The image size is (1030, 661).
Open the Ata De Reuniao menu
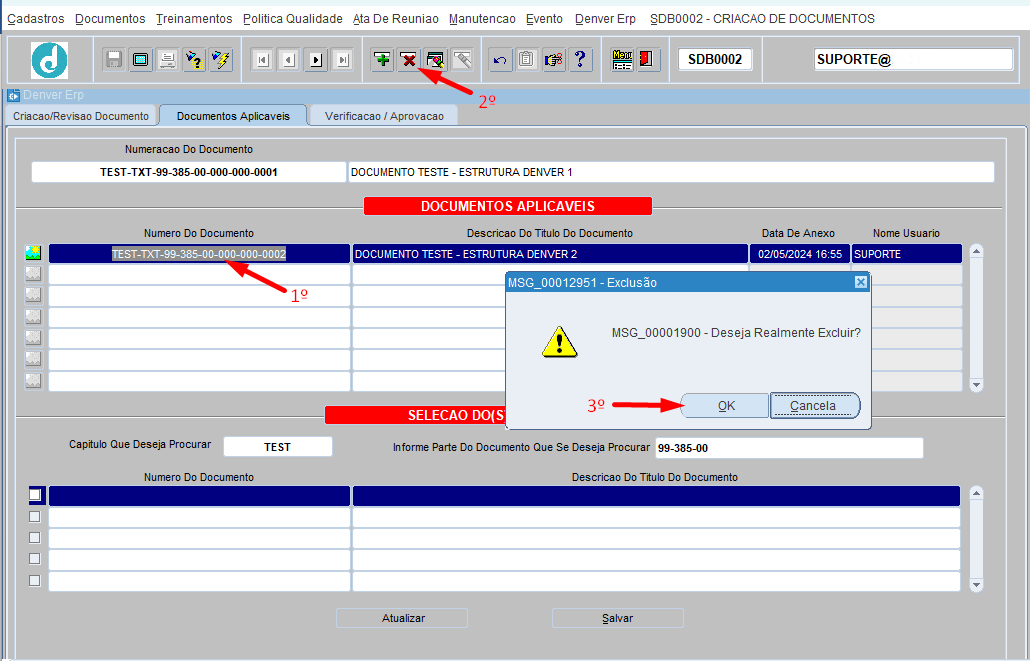(x=395, y=19)
